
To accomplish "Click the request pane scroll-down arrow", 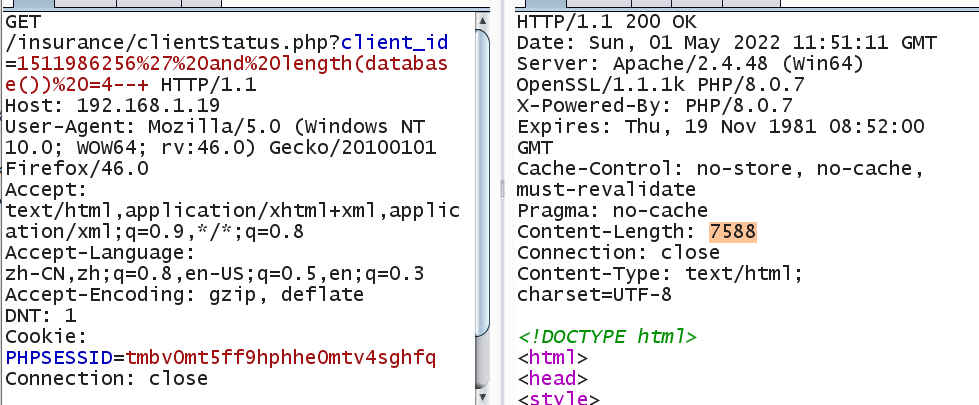I will click(x=482, y=397).
